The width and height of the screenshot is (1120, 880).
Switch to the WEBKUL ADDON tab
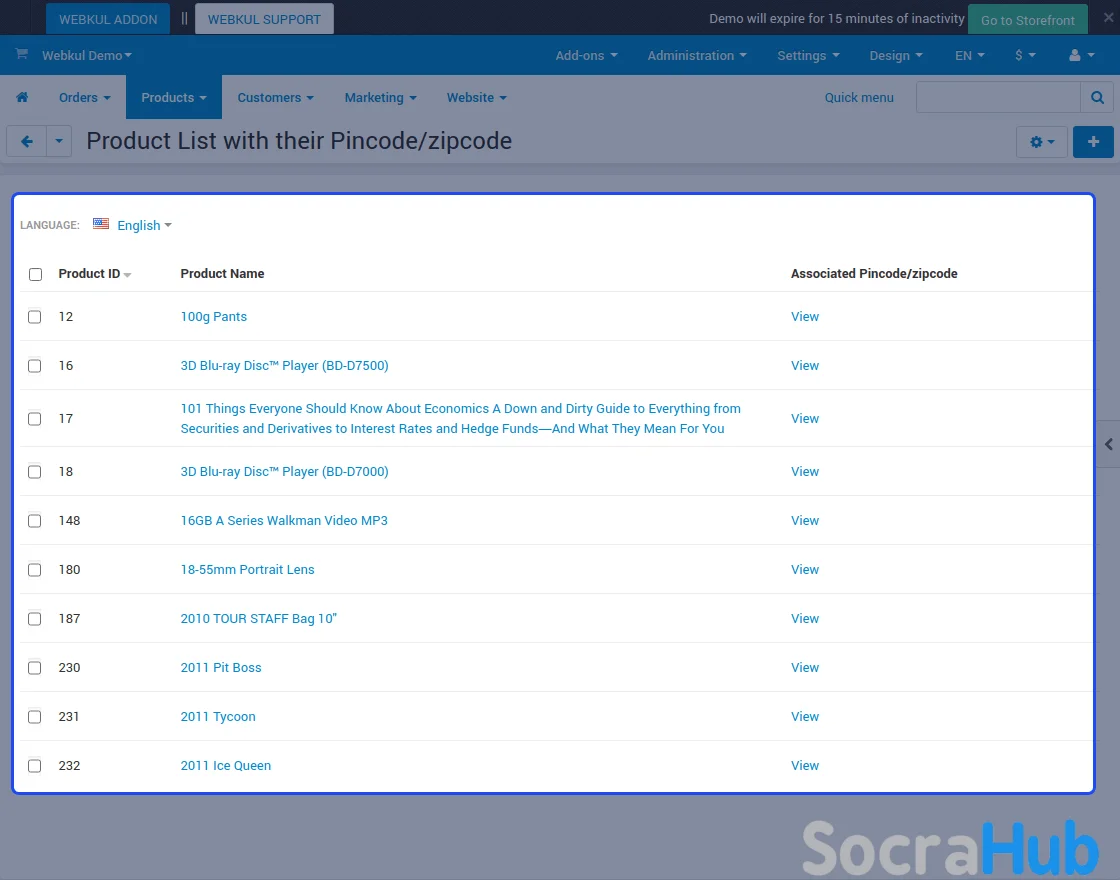pyautogui.click(x=108, y=19)
